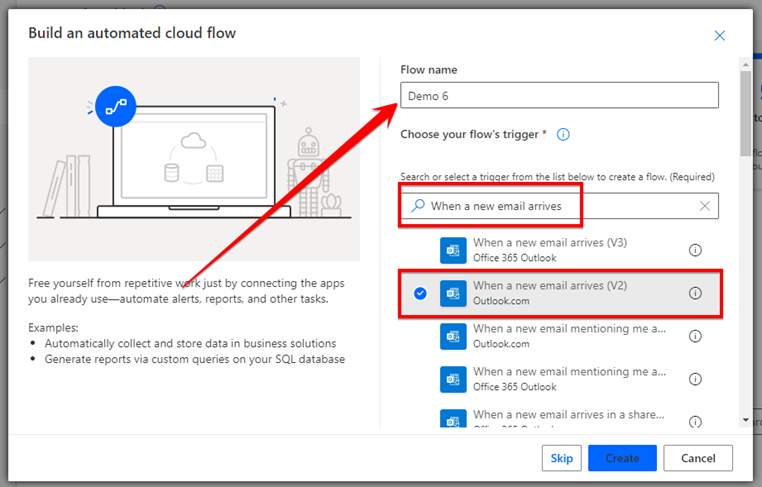Click the magnifier icon in trigger search
Screen dimensions: 762x487
[417, 206]
